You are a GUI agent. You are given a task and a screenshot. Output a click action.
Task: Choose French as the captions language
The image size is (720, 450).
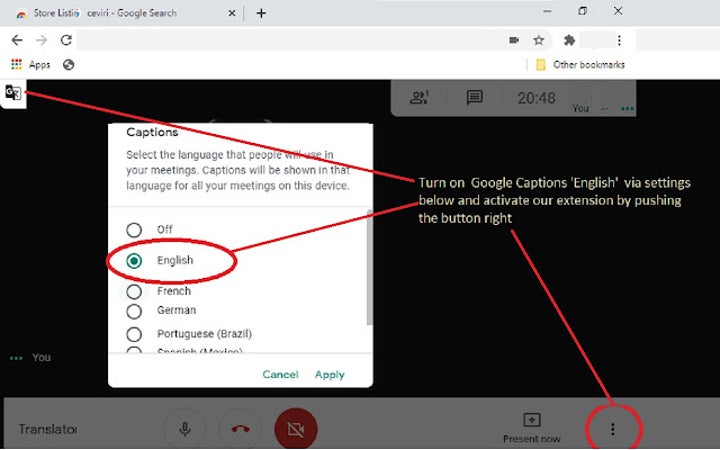pyautogui.click(x=134, y=292)
